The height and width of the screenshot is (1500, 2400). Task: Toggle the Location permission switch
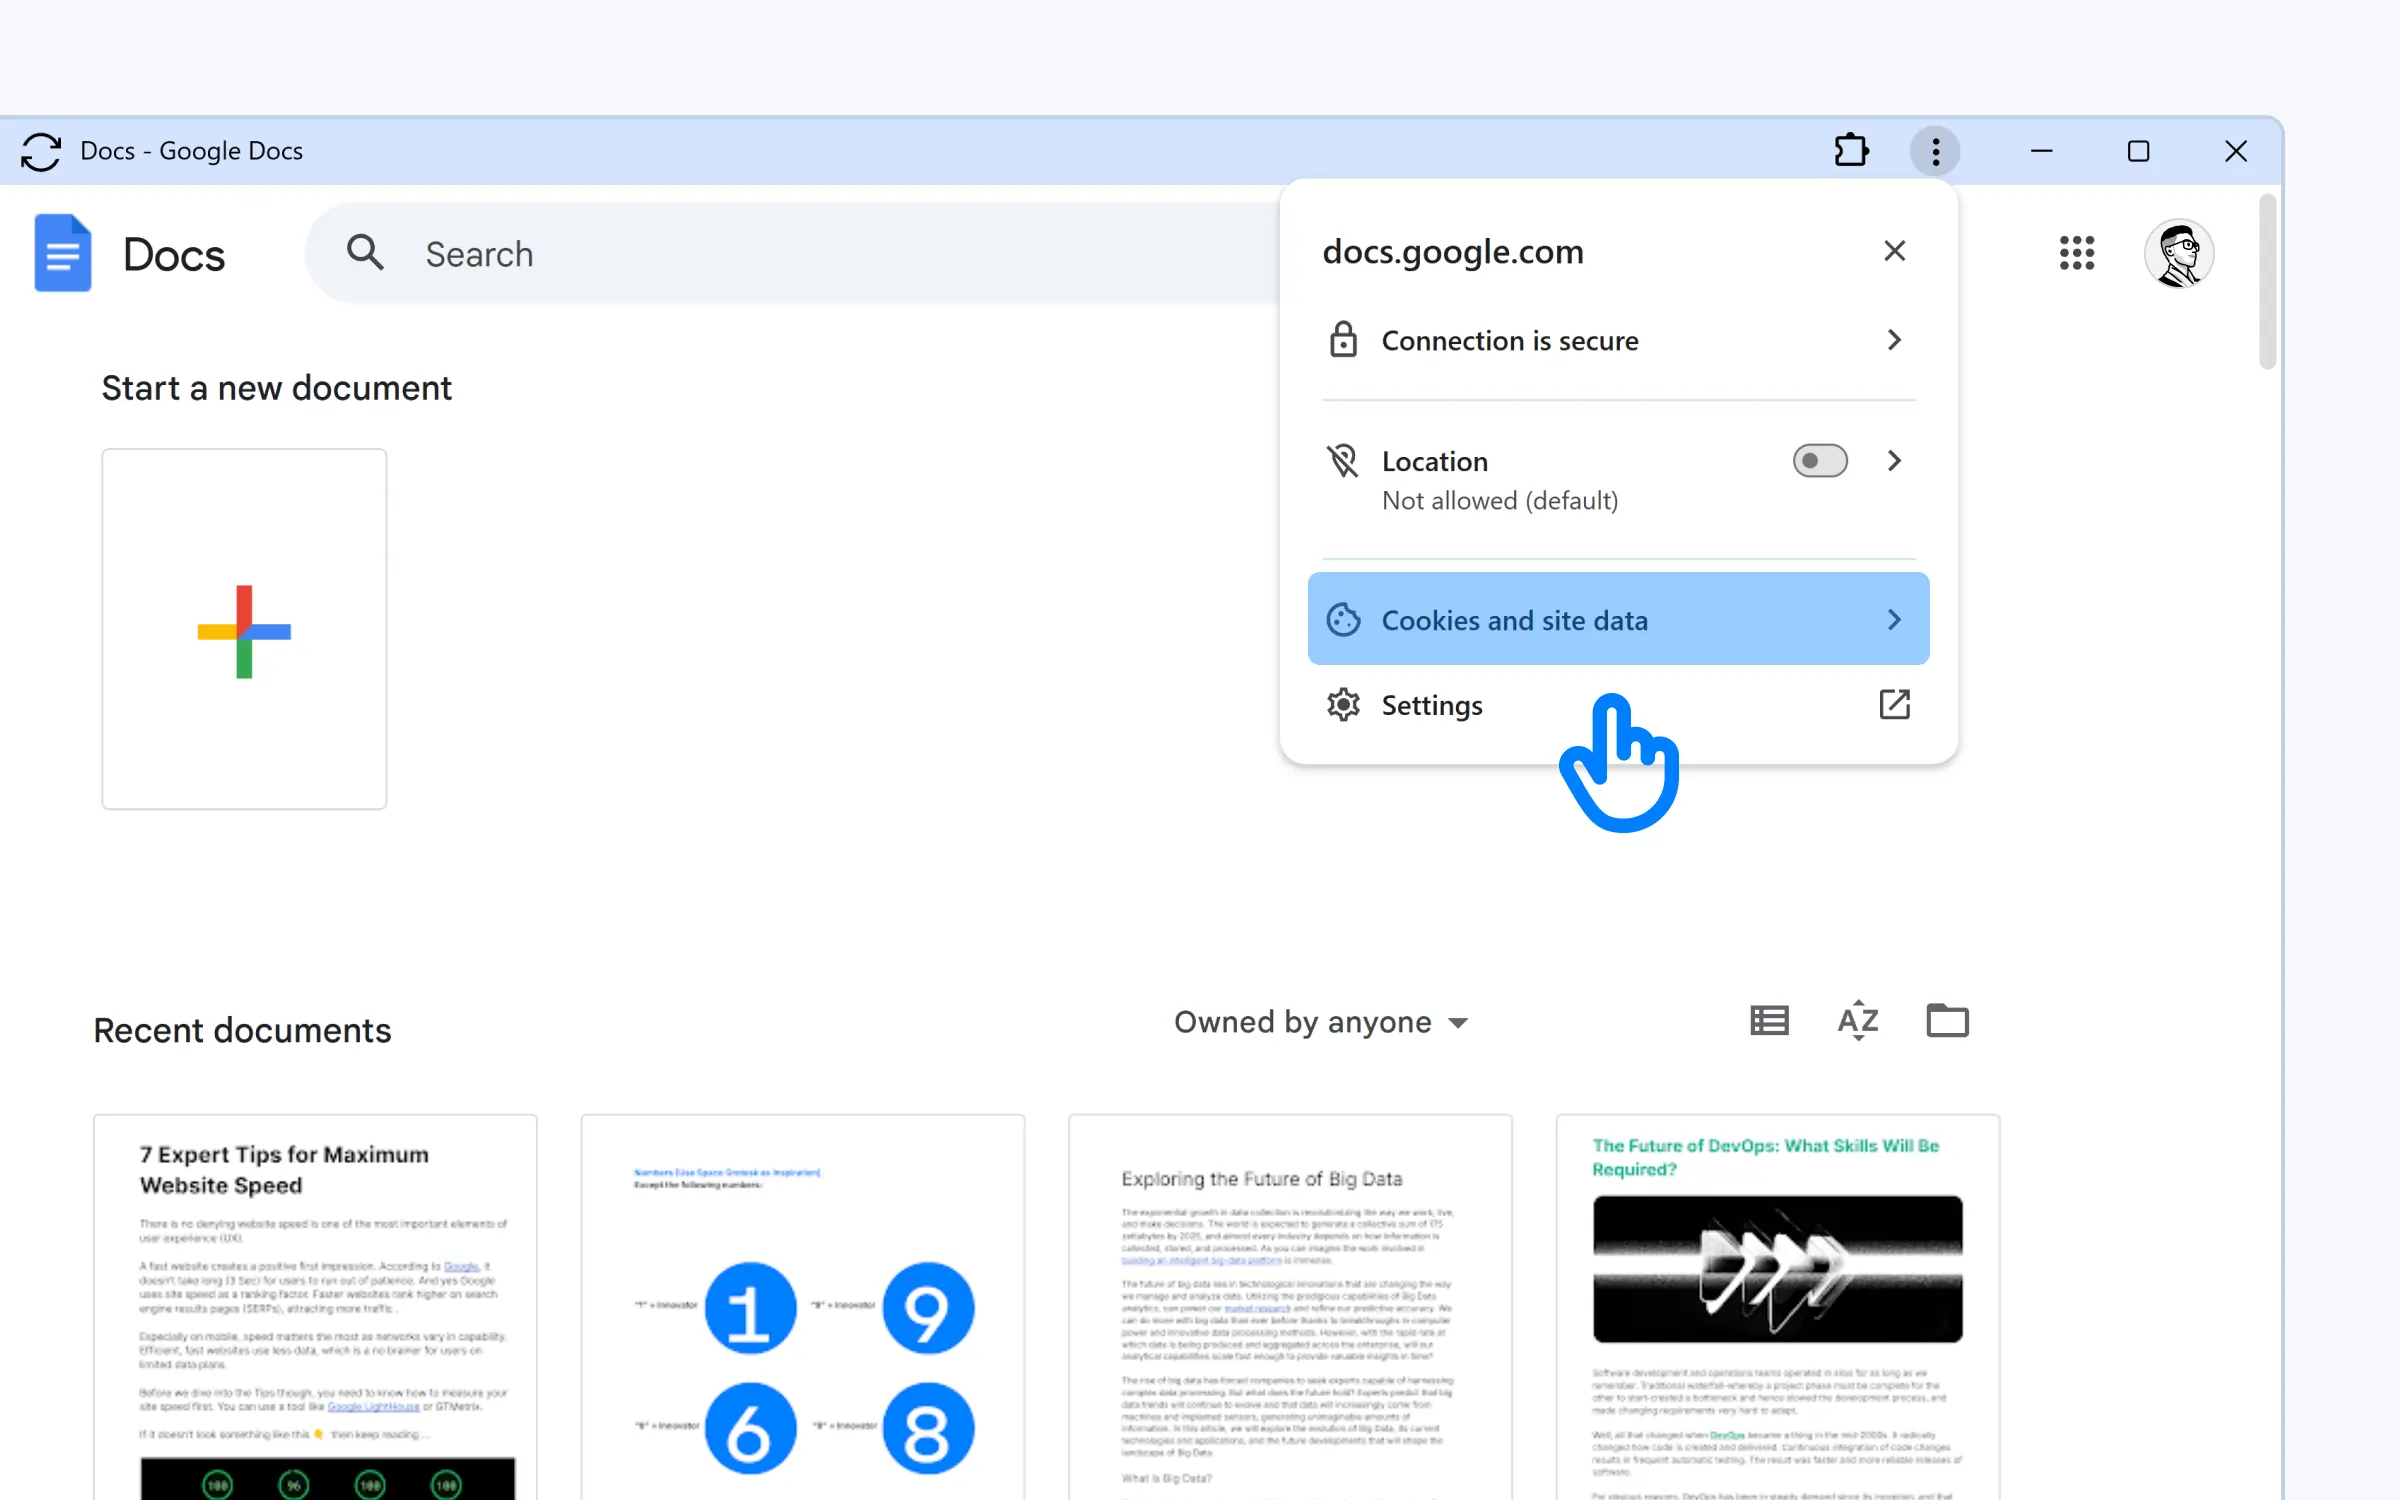pyautogui.click(x=1820, y=461)
